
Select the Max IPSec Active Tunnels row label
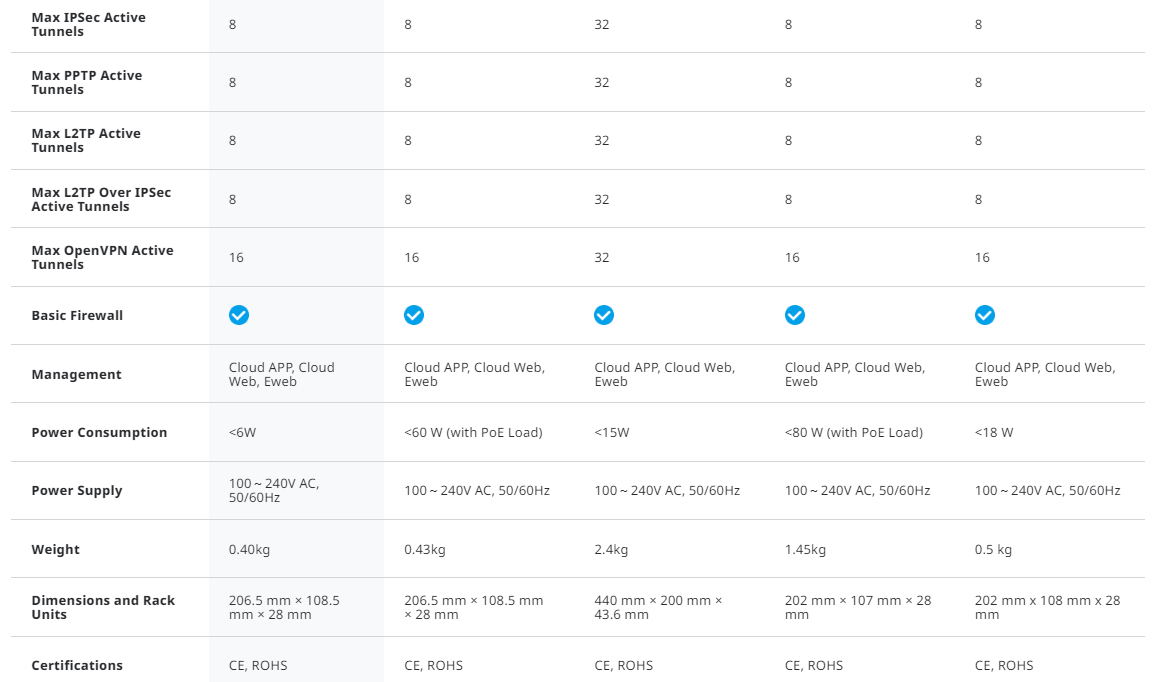click(88, 25)
